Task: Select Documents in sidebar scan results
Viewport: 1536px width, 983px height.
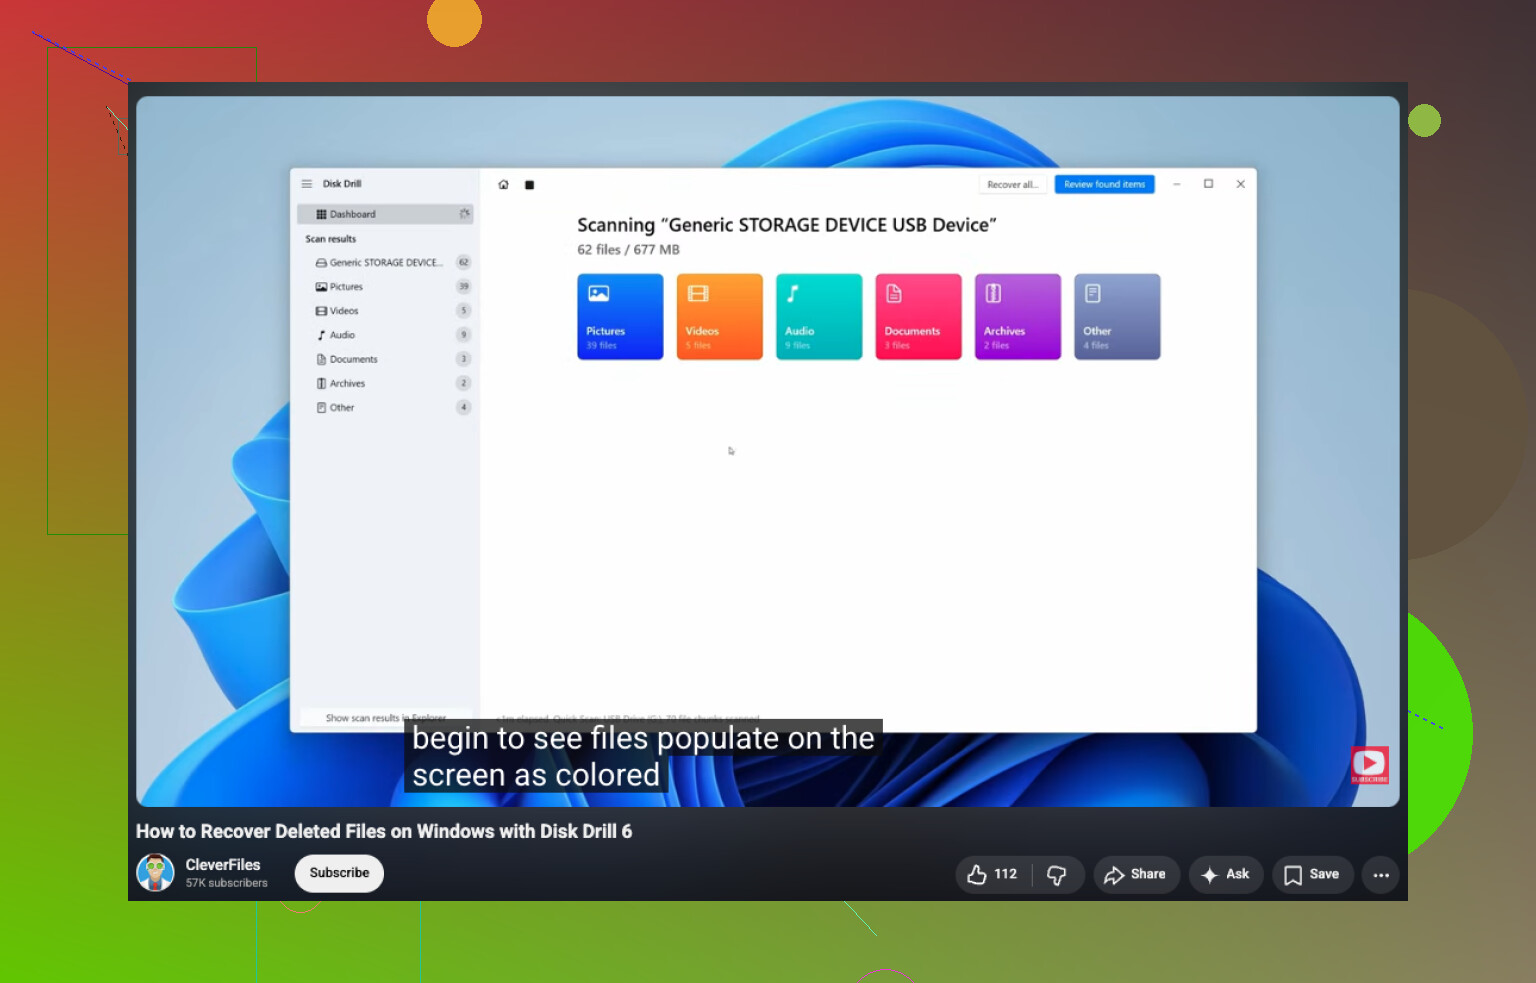Action: coord(385,359)
